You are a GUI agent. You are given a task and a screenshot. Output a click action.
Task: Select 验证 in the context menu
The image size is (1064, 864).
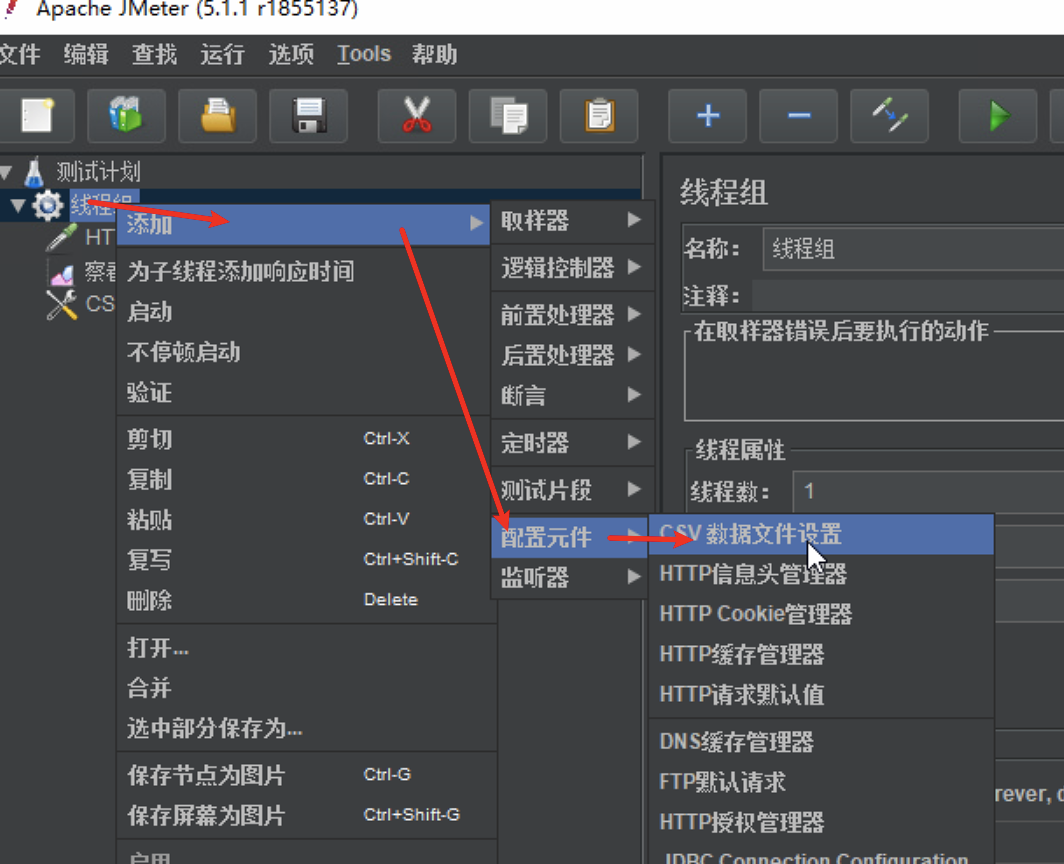coord(303,392)
